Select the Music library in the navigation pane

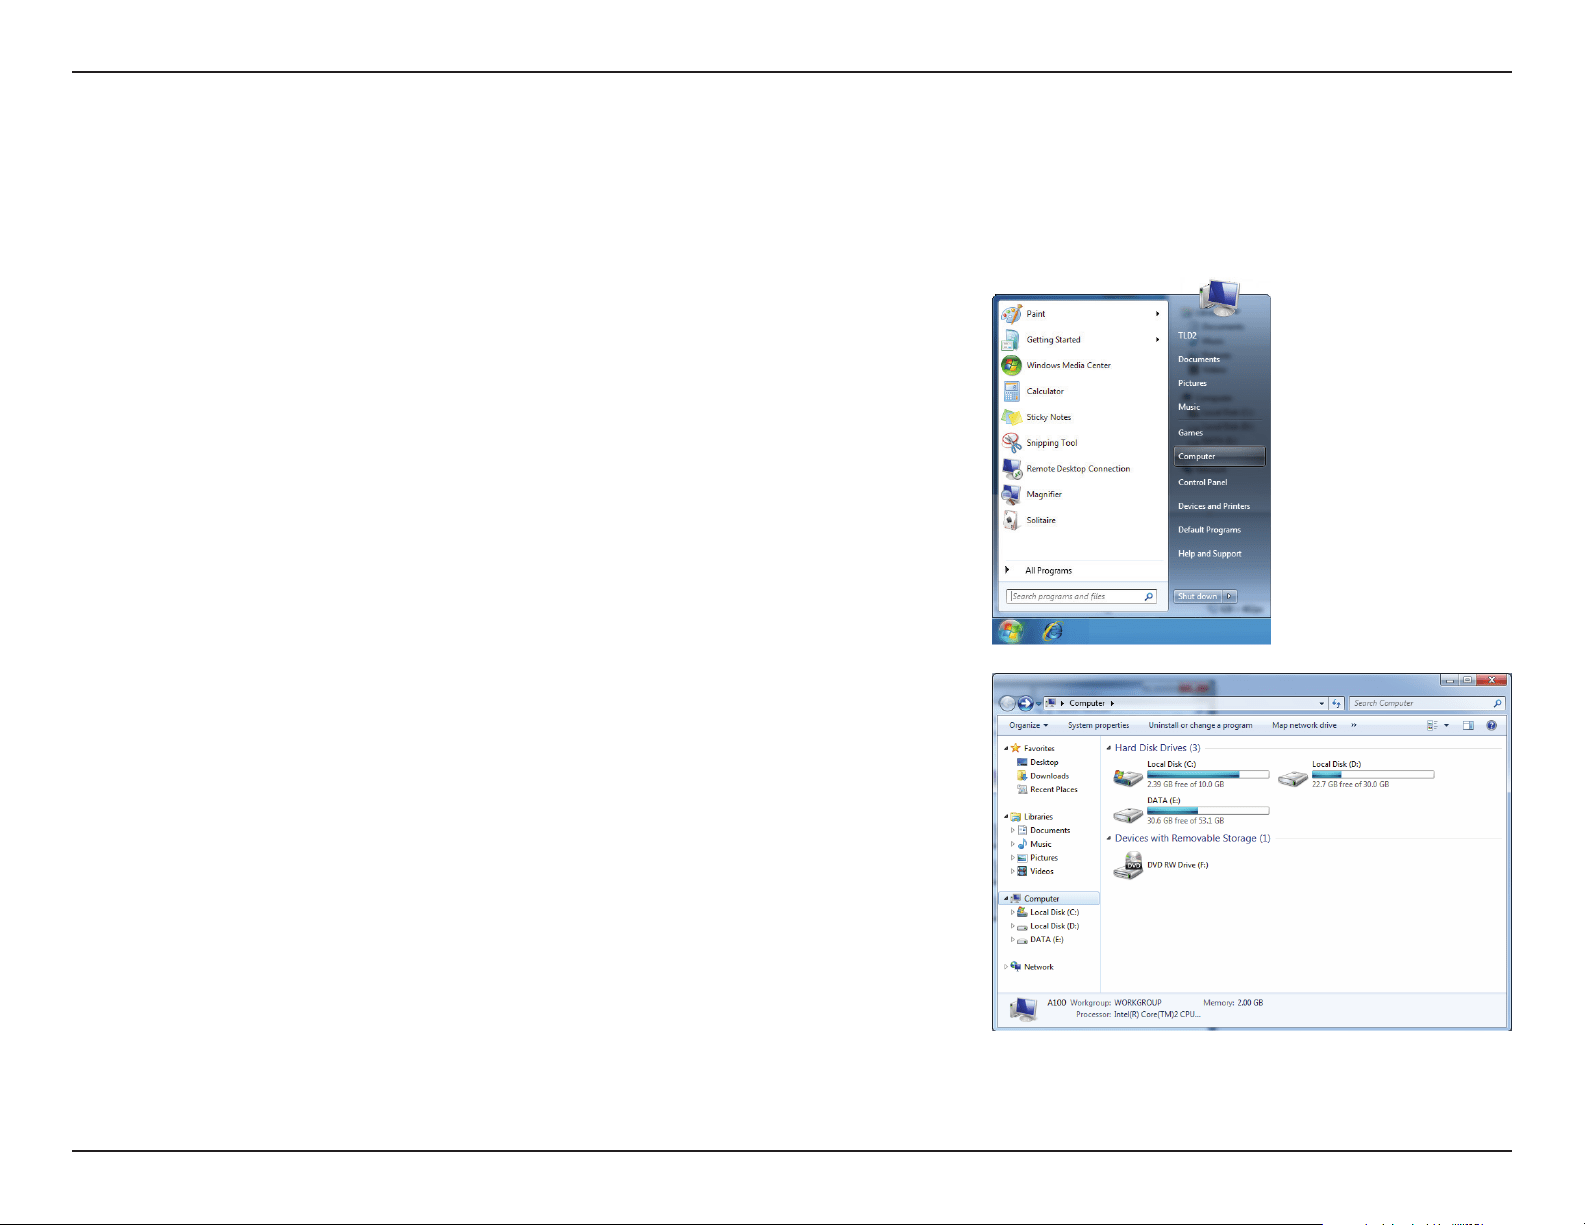(x=1034, y=844)
